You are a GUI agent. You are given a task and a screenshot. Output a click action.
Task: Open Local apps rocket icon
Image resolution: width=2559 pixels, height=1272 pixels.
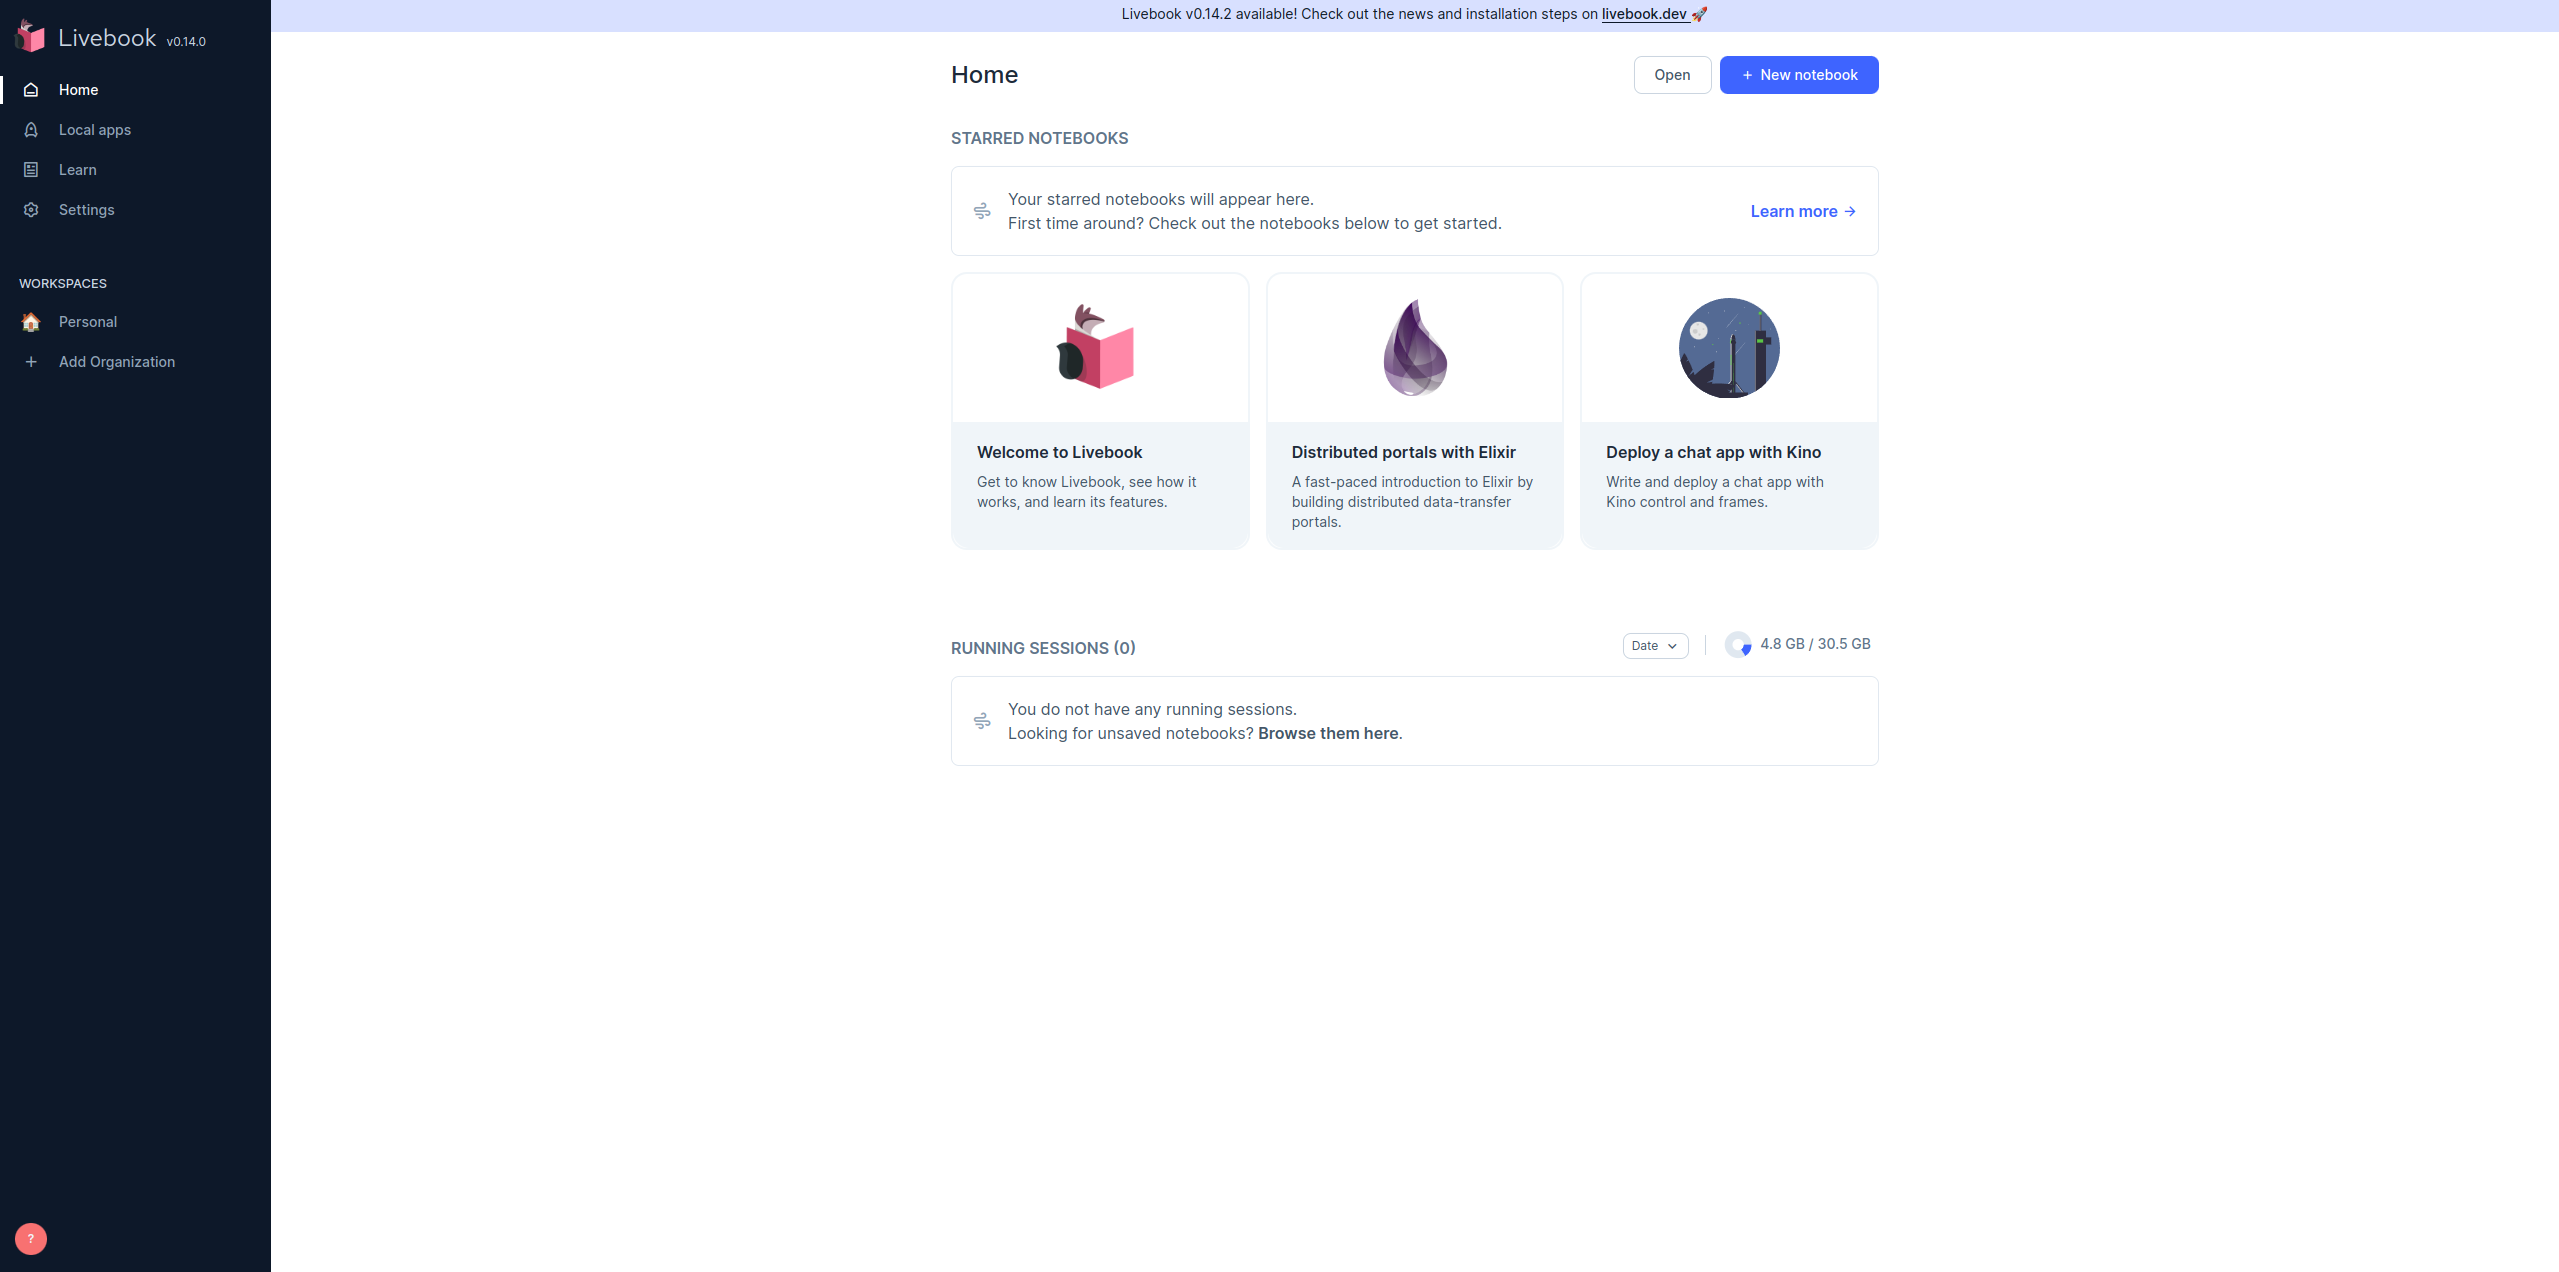tap(31, 130)
